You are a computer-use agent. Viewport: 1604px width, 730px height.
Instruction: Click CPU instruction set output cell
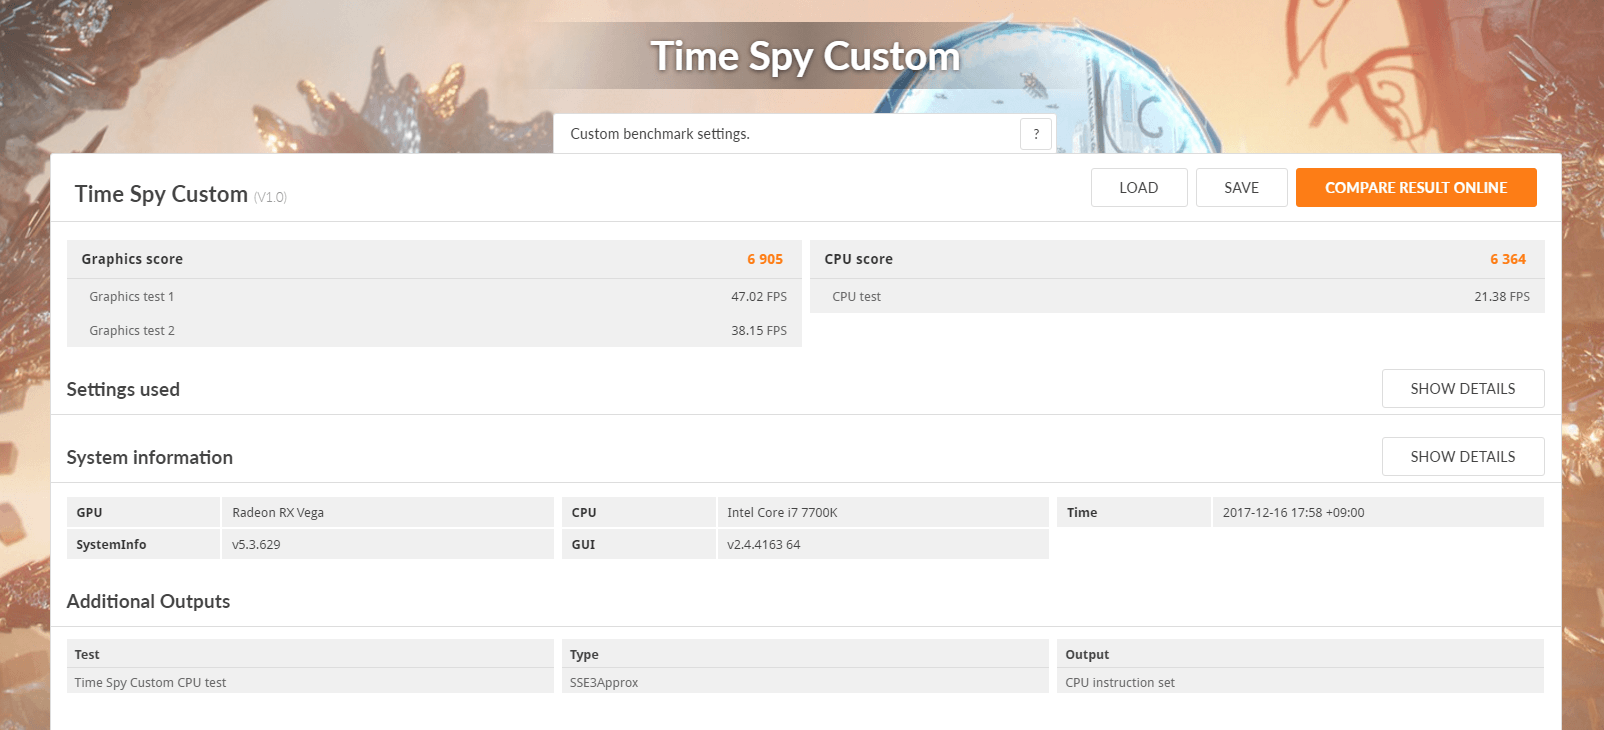pos(1300,682)
